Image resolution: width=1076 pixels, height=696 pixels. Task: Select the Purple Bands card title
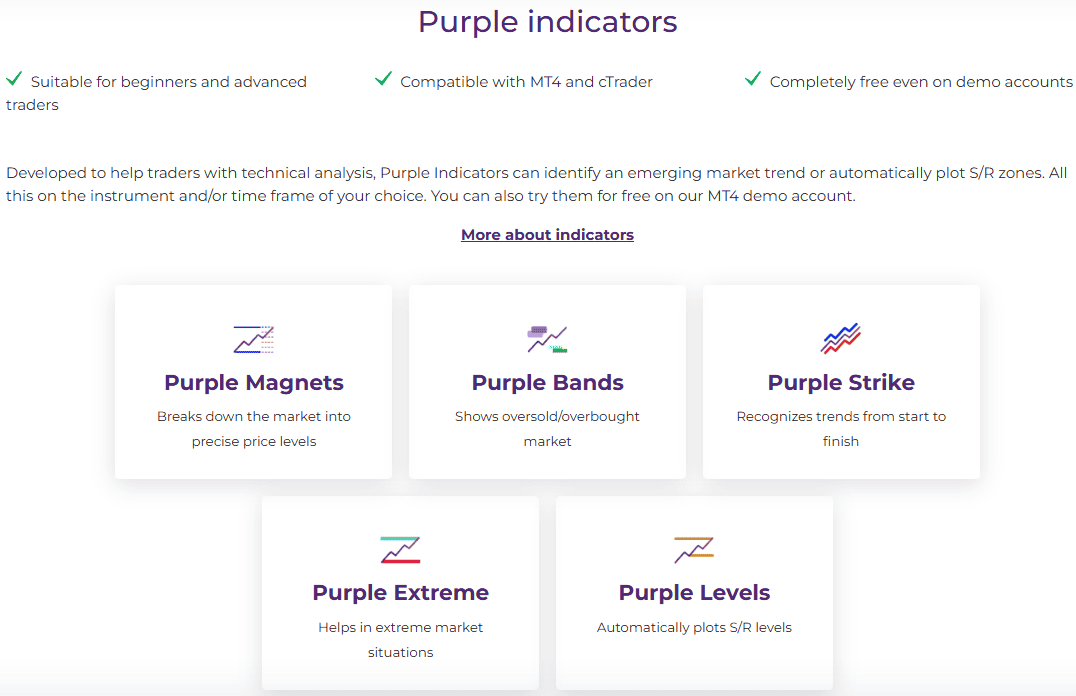click(547, 382)
